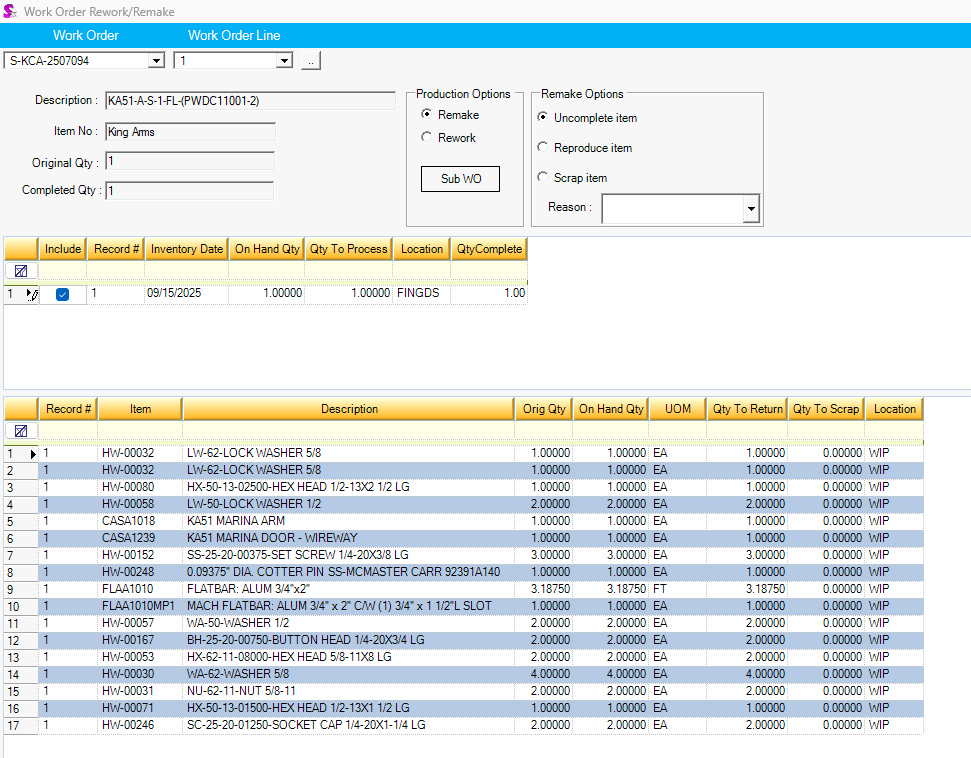Click the upper grid filter clear icon
Screen dimensions: 971x758
point(20,270)
